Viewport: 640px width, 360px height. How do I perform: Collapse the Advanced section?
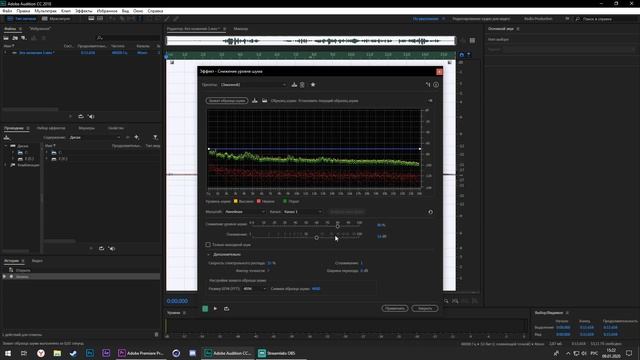coord(209,254)
